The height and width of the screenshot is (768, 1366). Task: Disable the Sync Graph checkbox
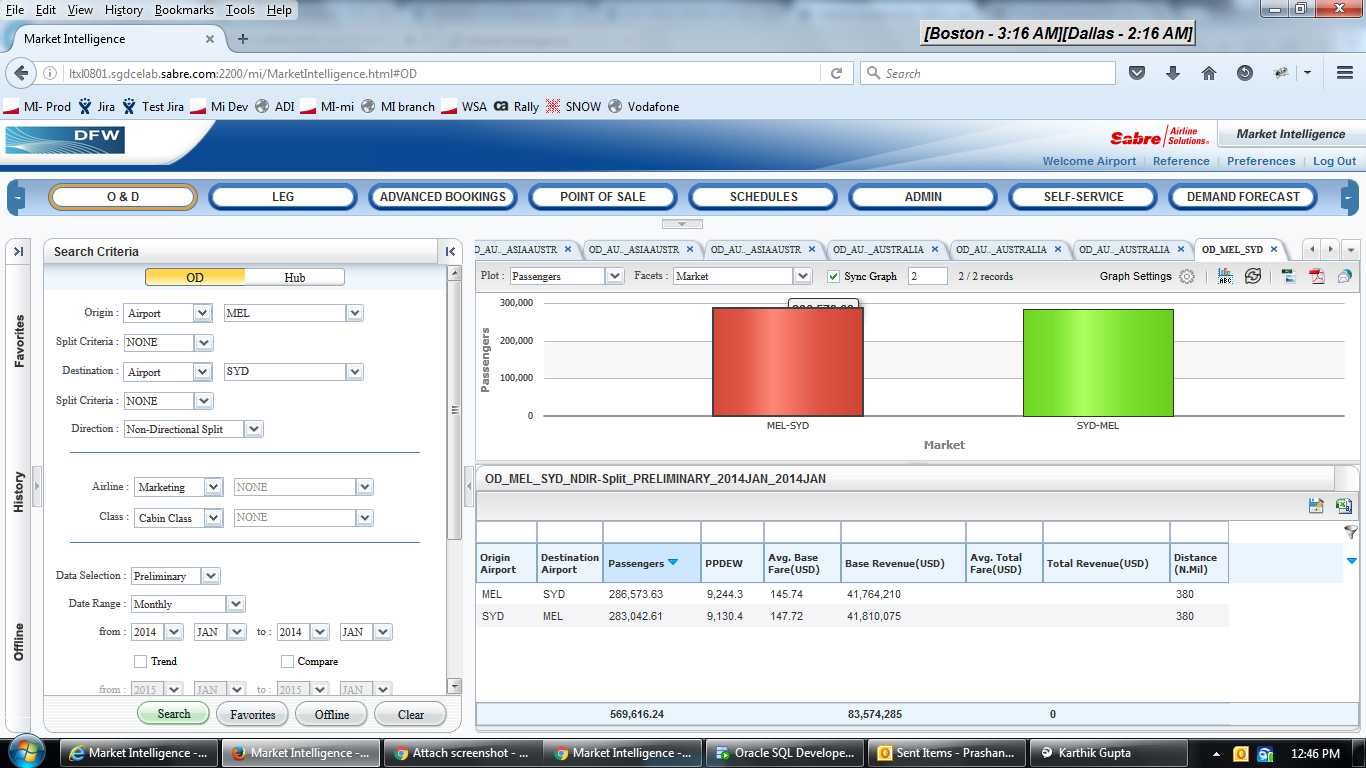tap(834, 276)
